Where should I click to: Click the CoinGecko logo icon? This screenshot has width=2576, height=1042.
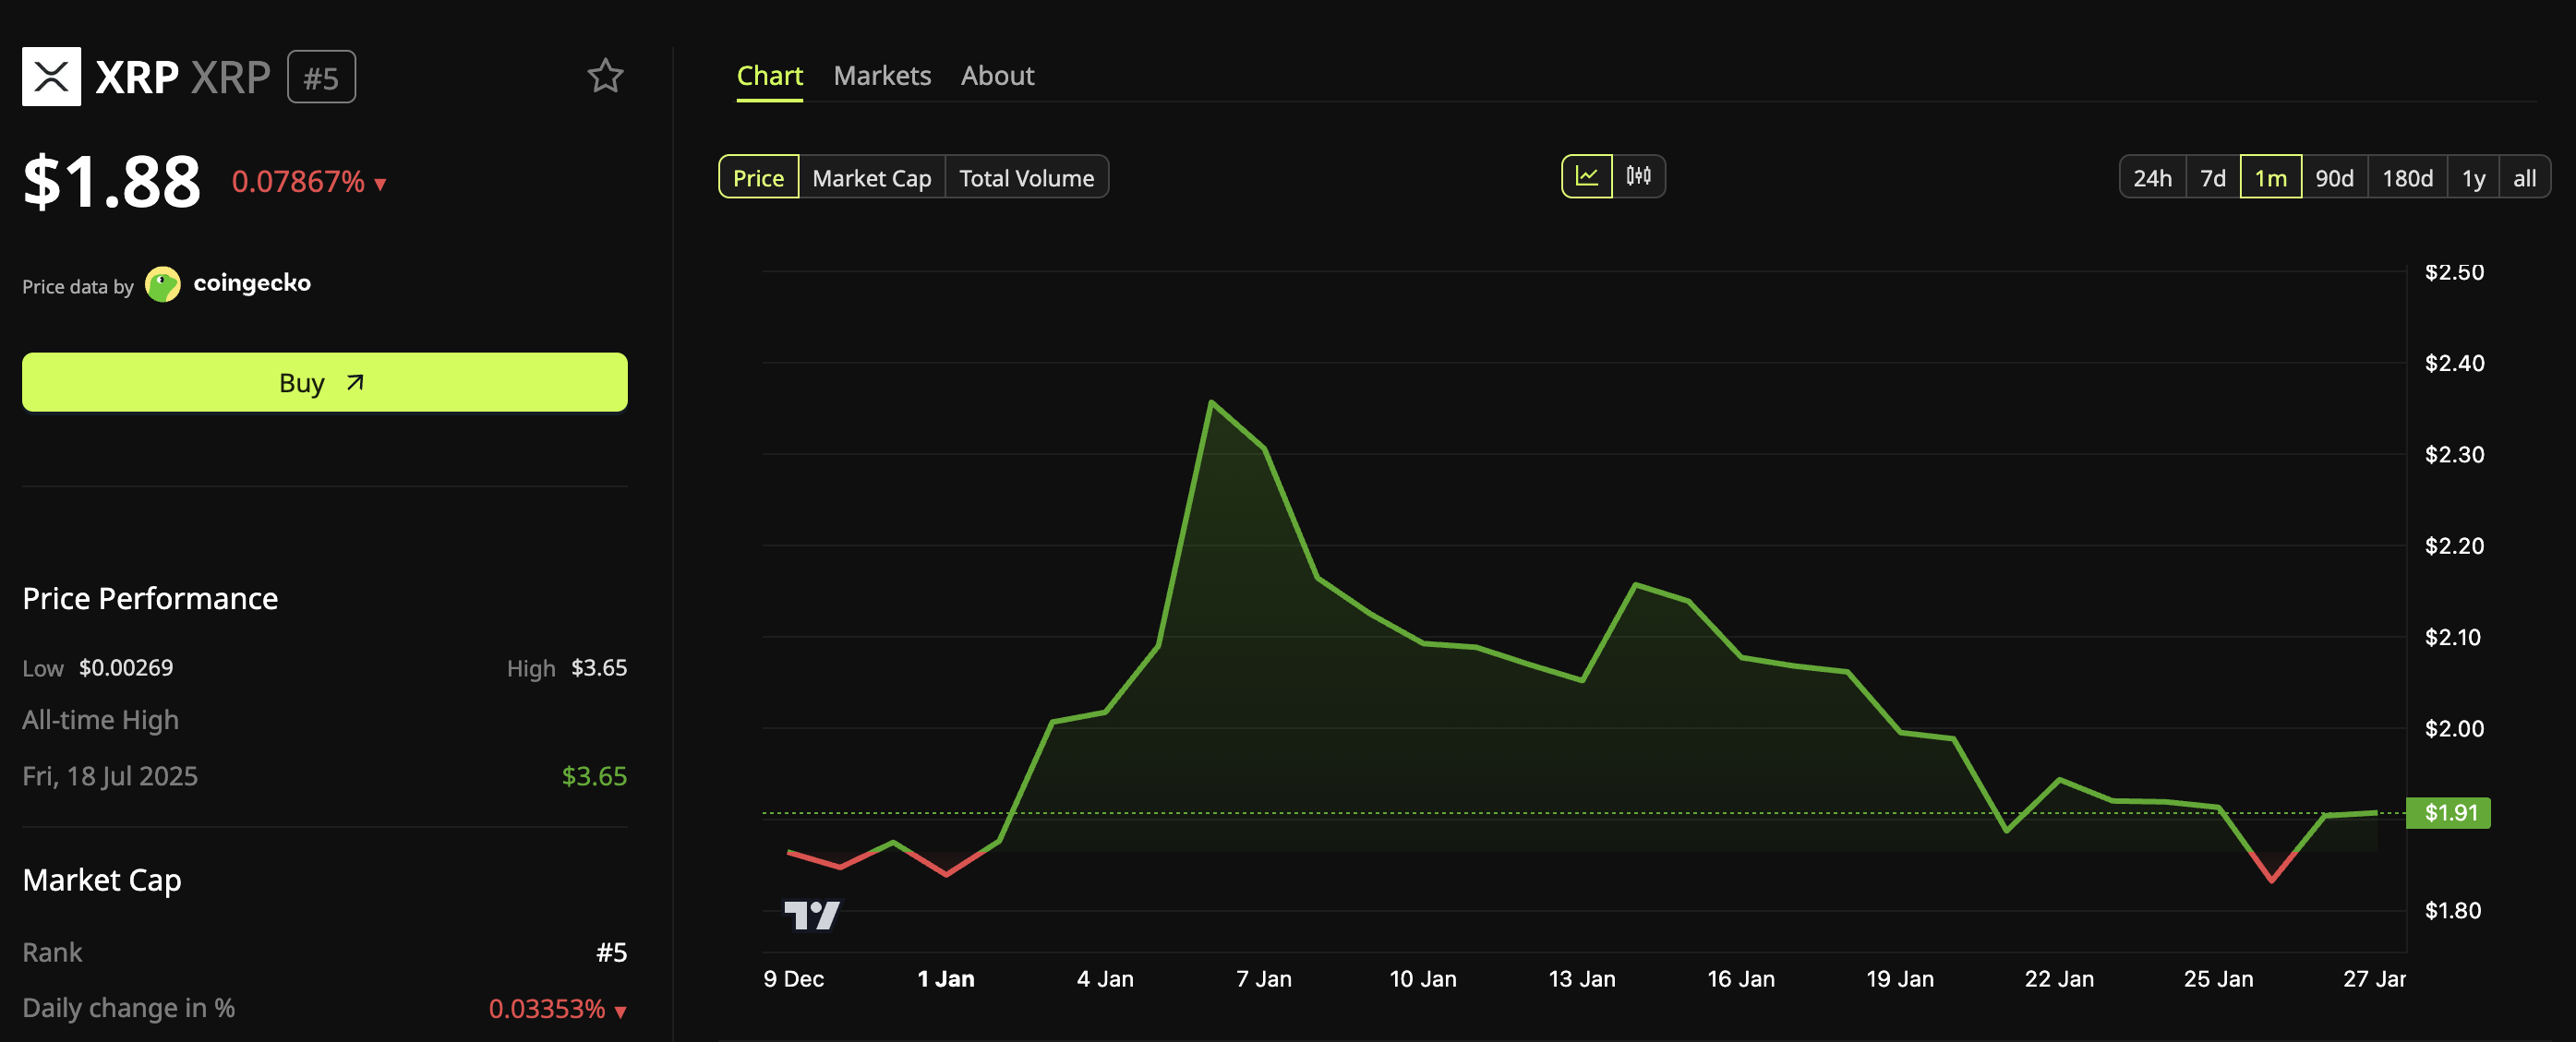(x=162, y=284)
